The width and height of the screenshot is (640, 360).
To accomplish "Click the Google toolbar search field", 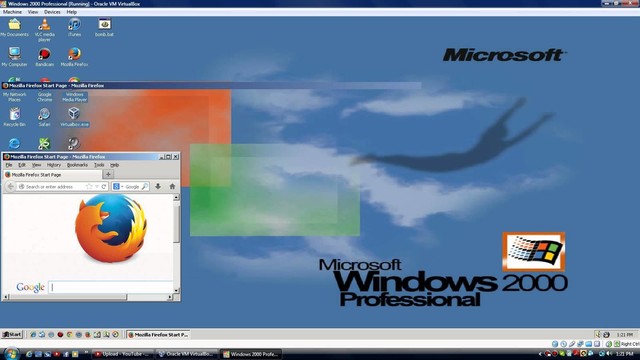I will coord(132,187).
